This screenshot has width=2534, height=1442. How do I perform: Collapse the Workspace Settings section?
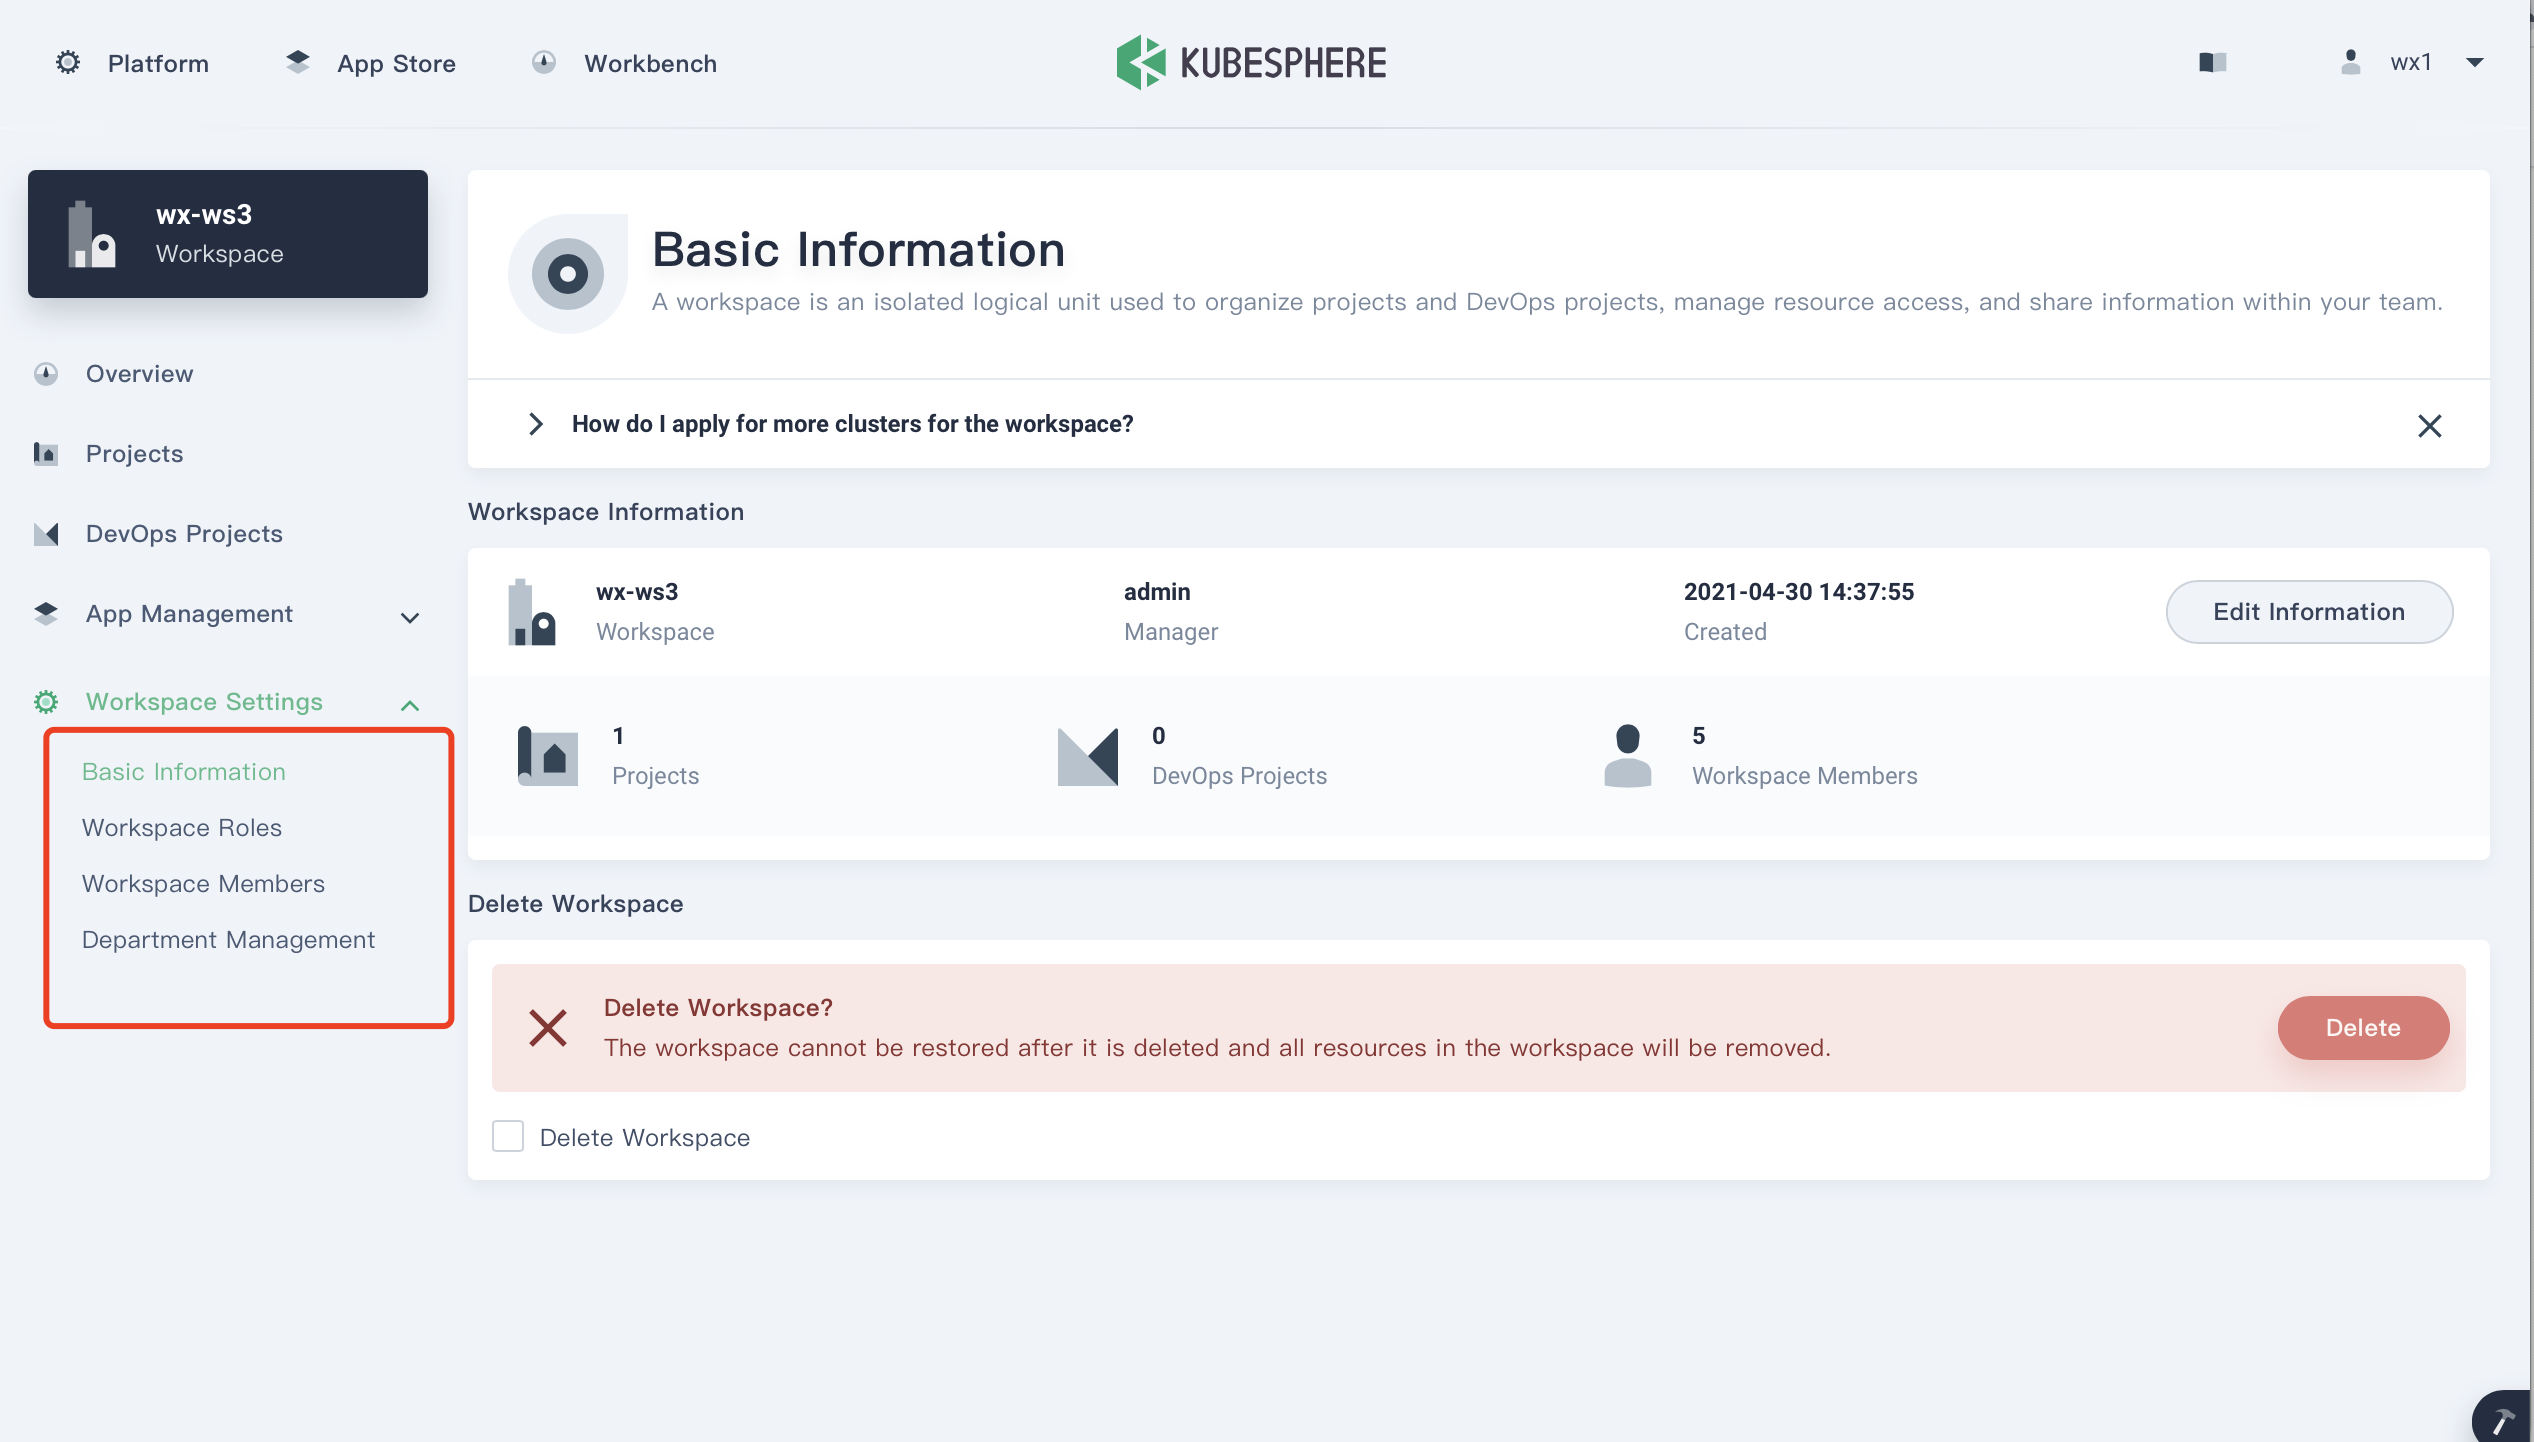409,704
